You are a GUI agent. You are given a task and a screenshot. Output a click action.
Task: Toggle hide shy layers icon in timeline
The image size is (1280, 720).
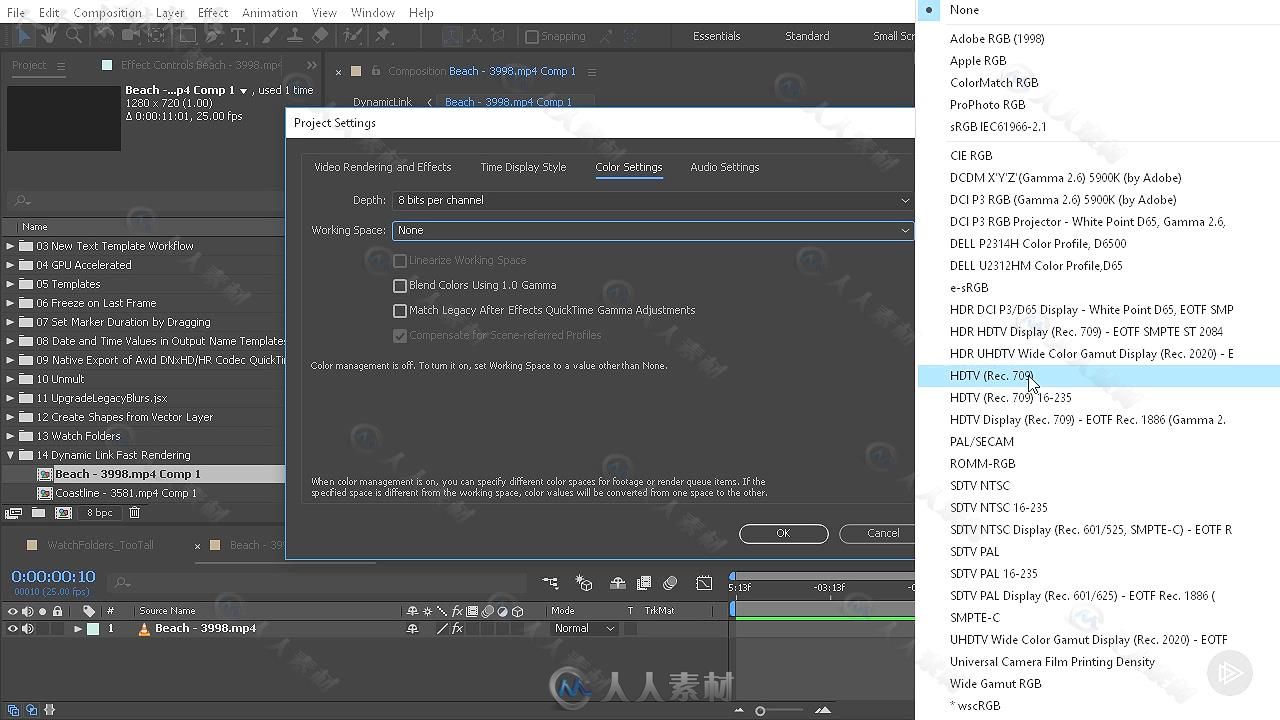(618, 583)
